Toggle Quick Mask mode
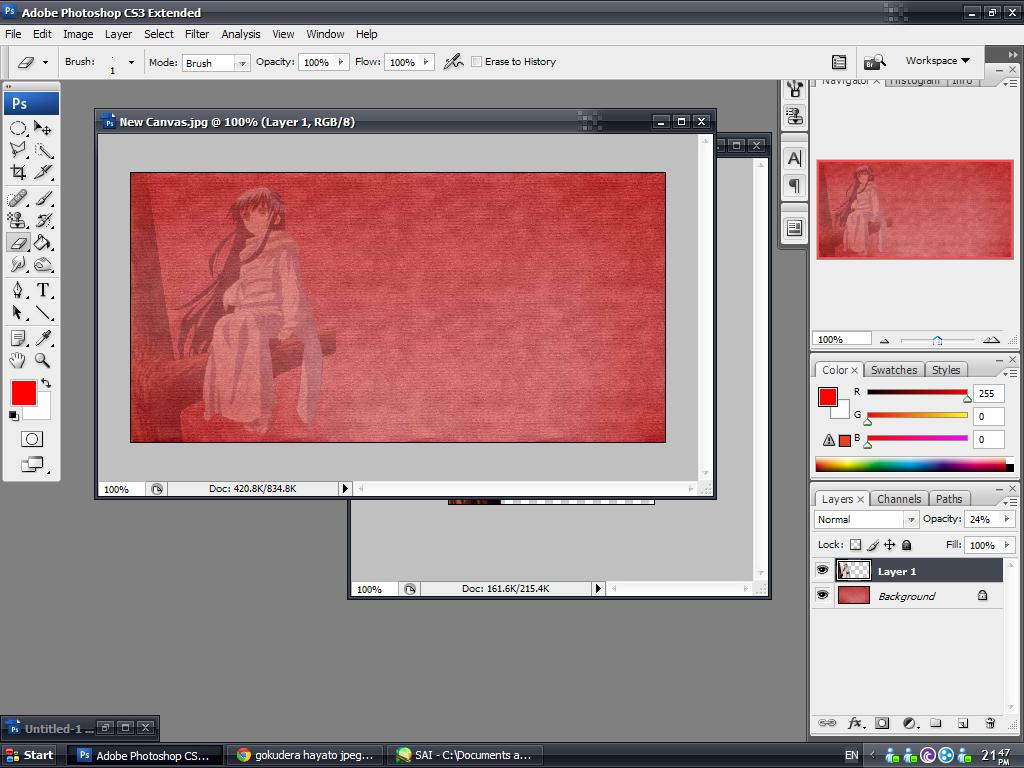 tap(31, 440)
